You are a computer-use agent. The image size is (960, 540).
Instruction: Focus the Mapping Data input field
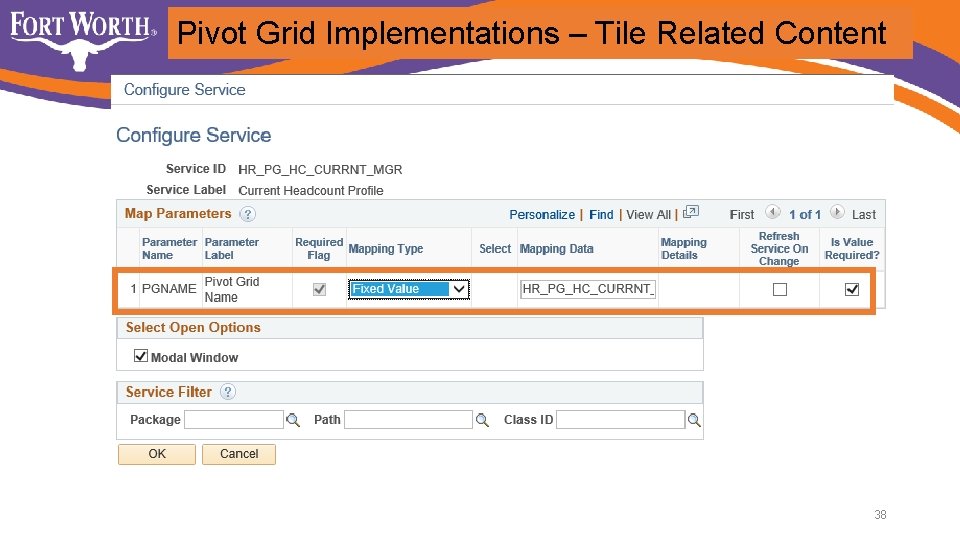pyautogui.click(x=588, y=289)
